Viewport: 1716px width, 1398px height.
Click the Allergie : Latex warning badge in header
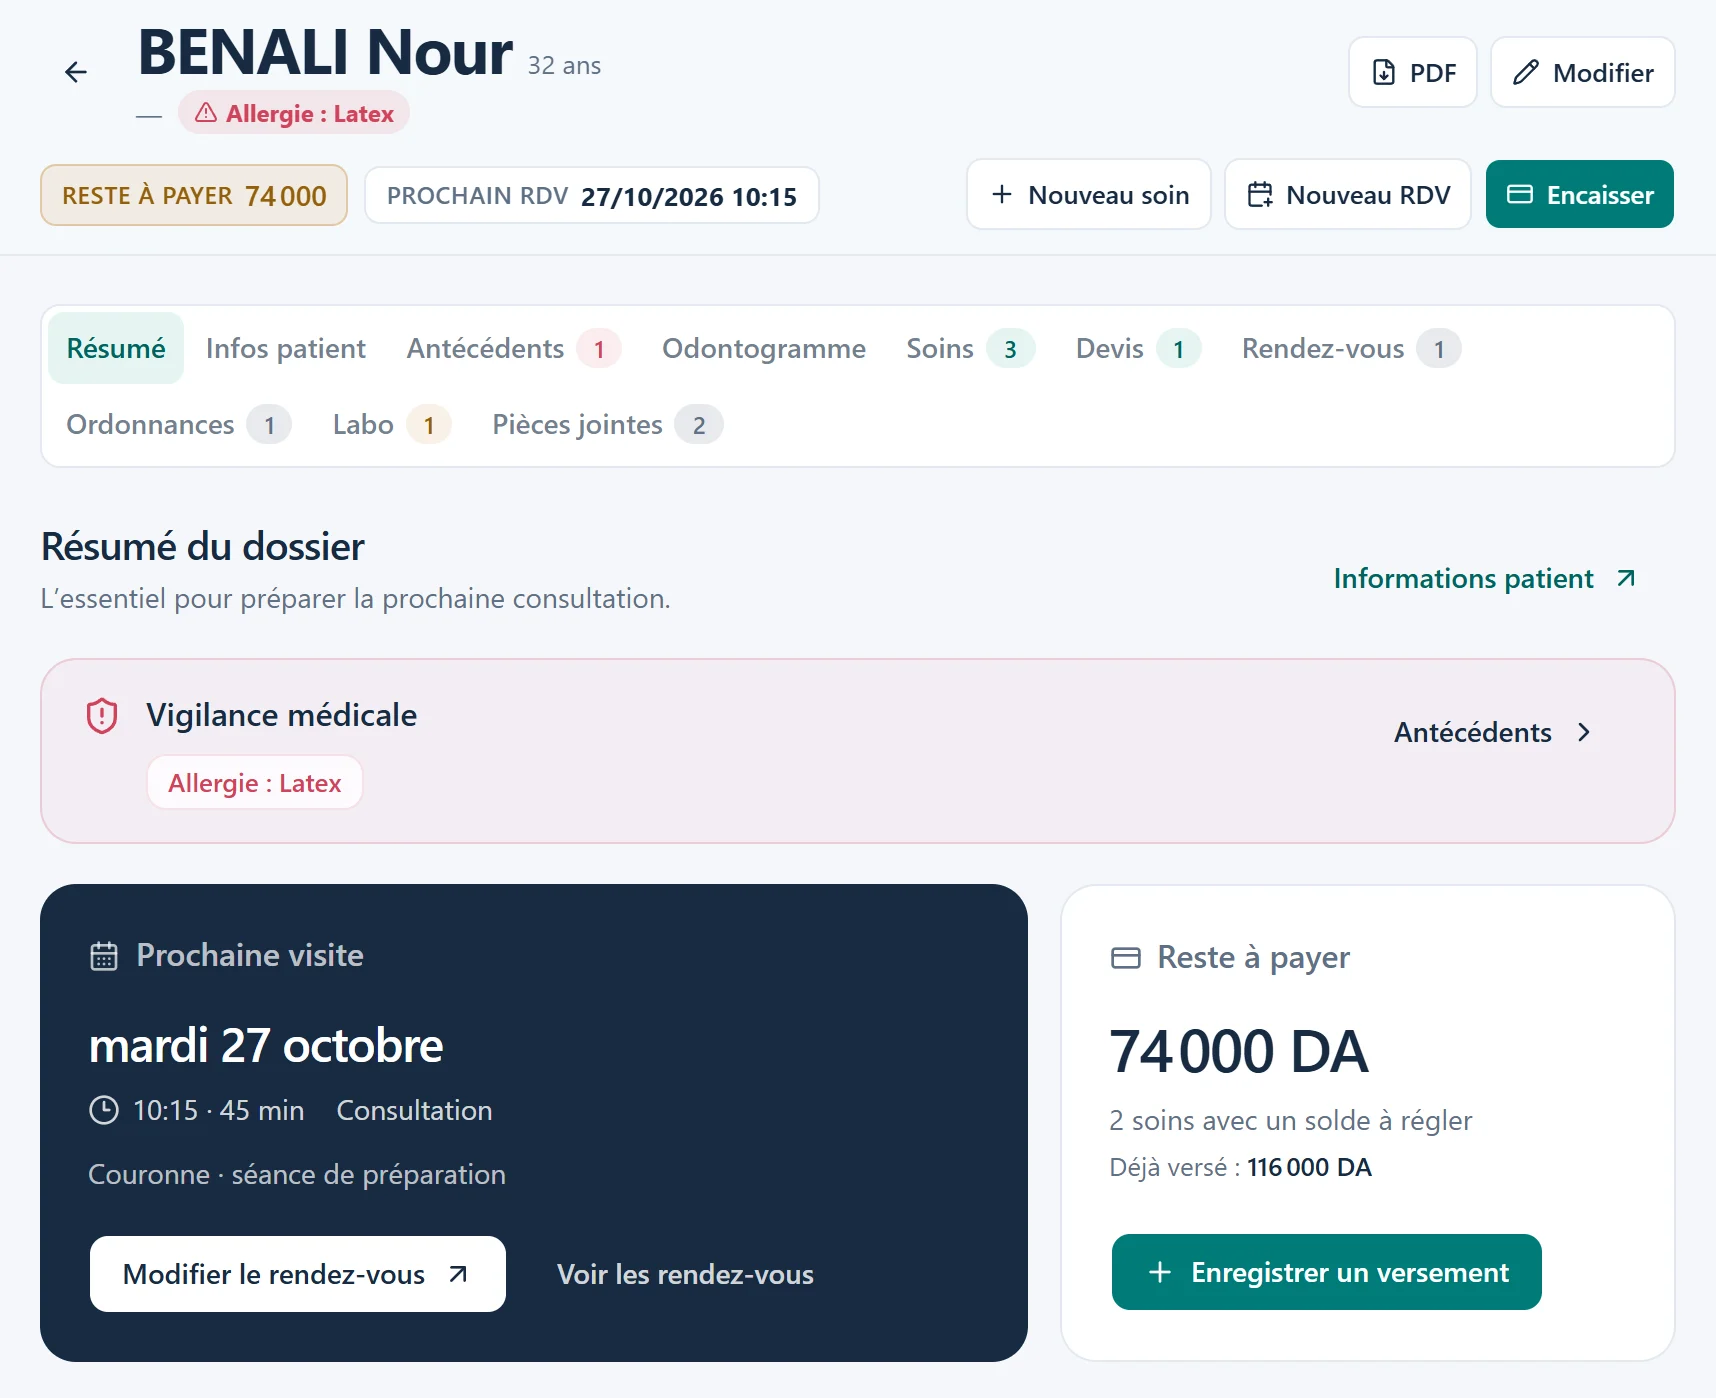click(x=294, y=113)
